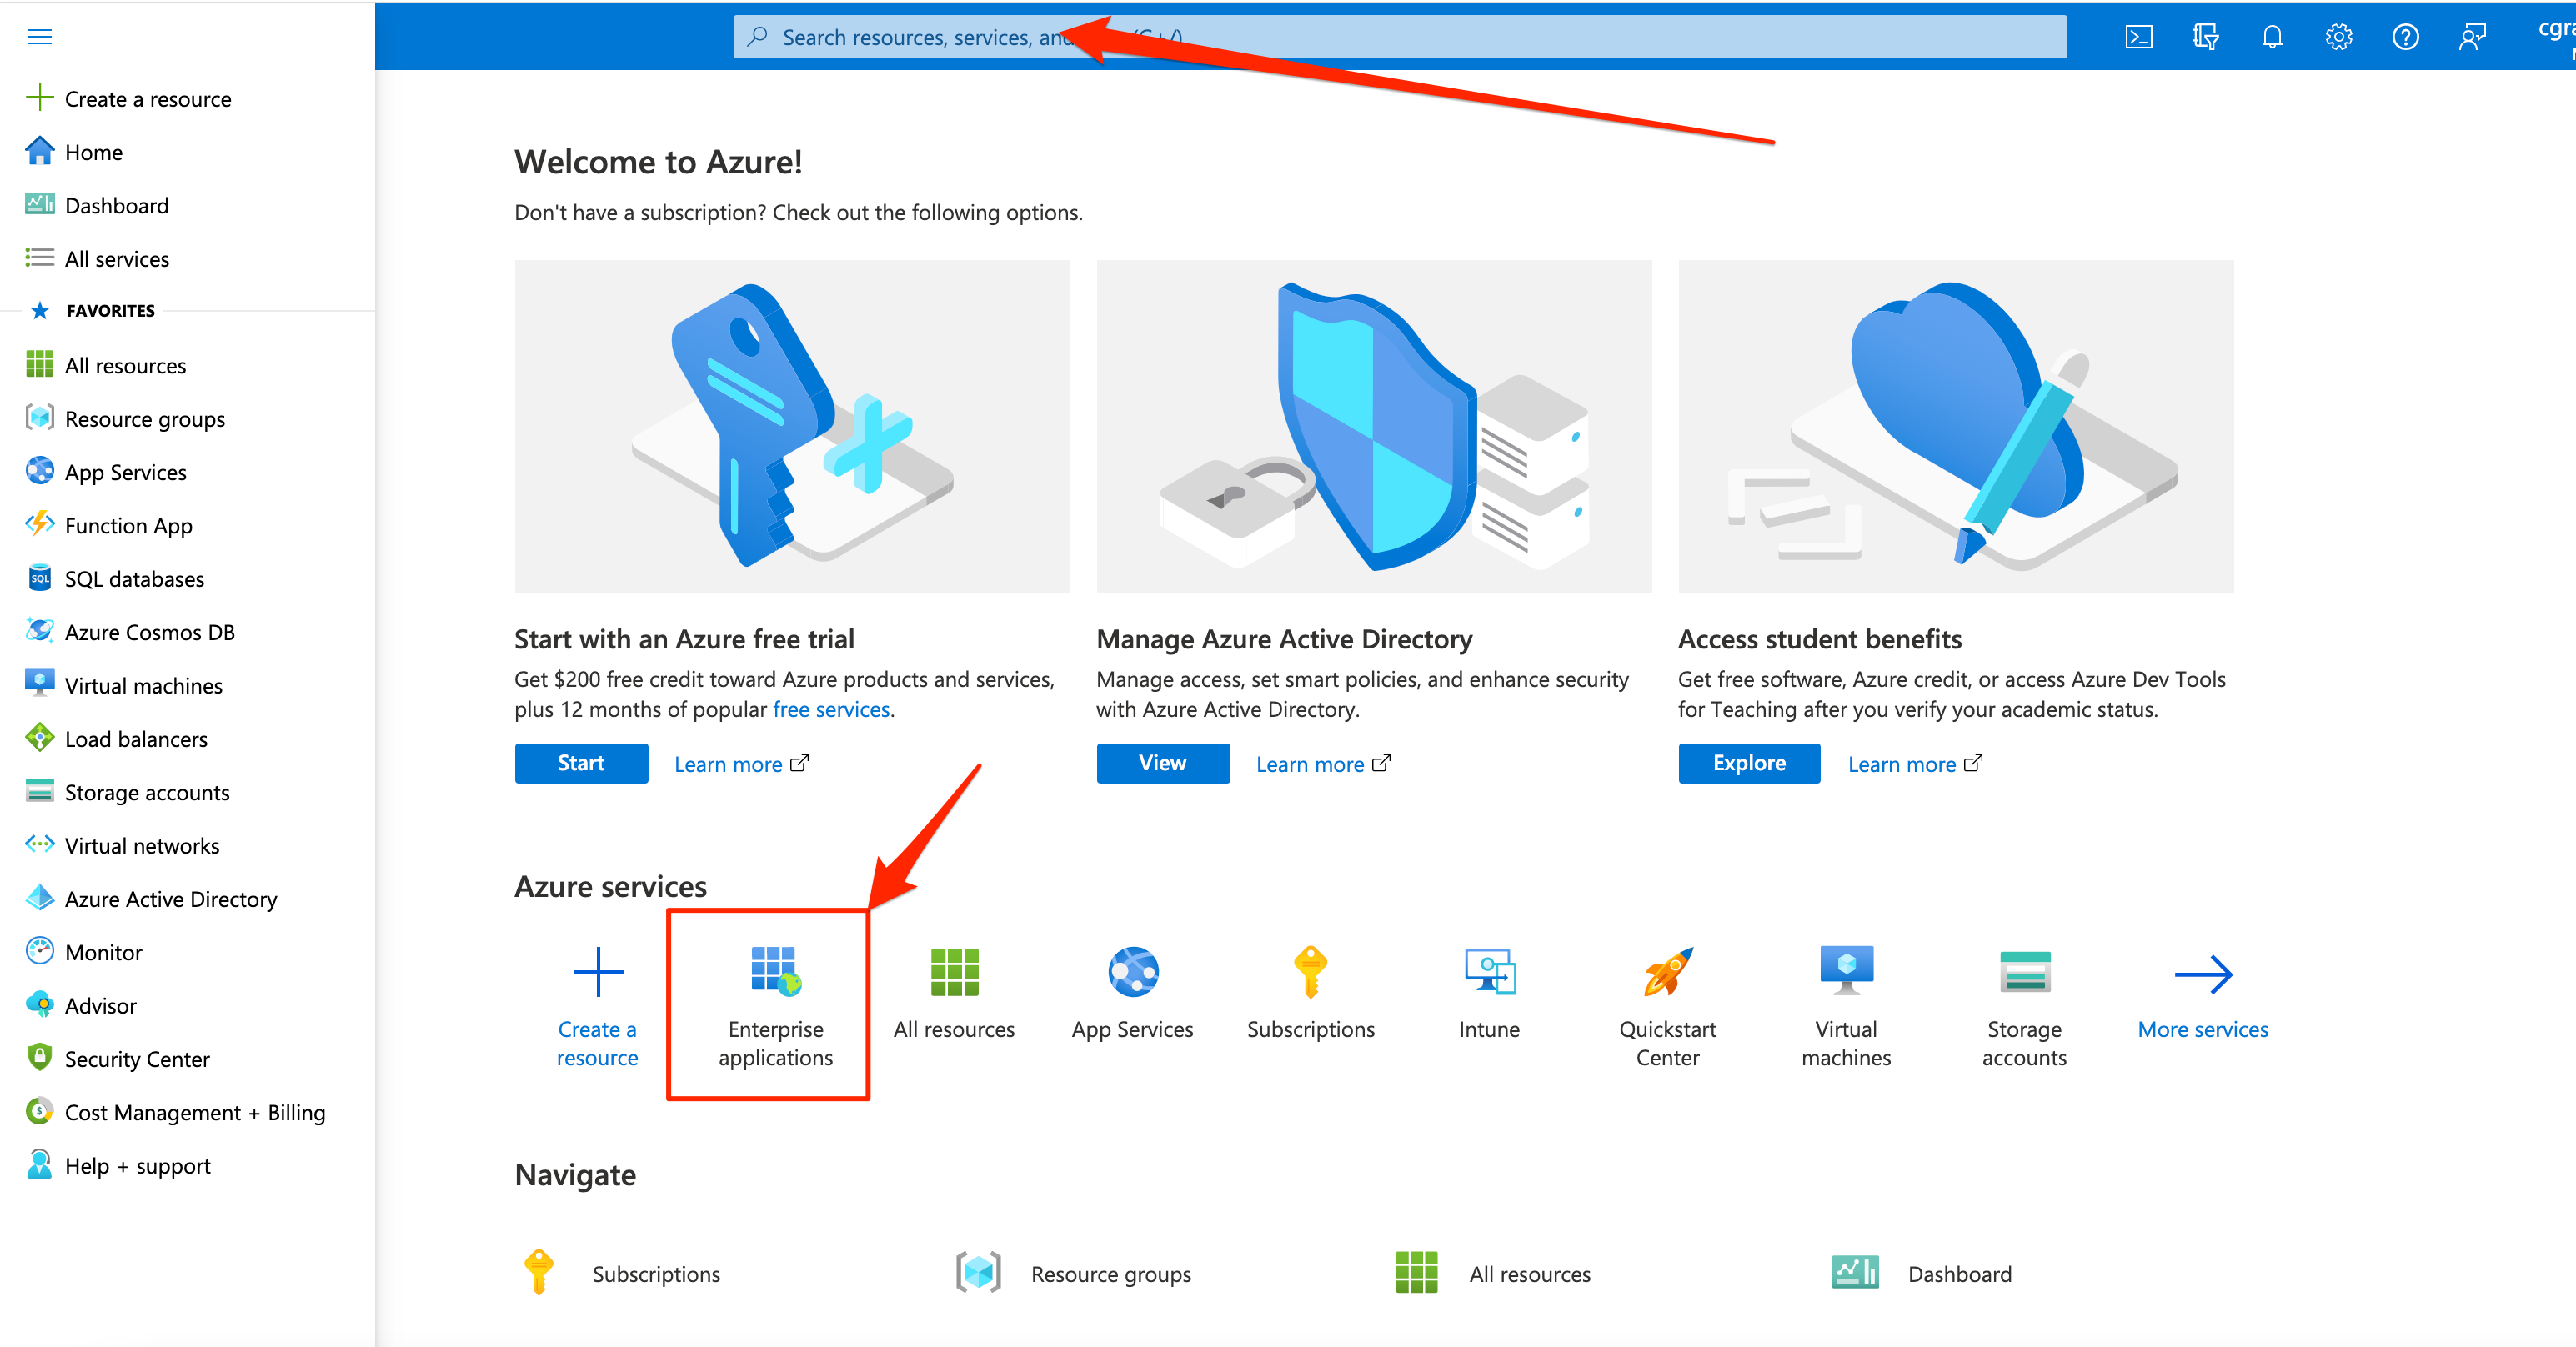This screenshot has width=2576, height=1347.
Task: Click View for Azure Active Directory
Action: click(1163, 763)
